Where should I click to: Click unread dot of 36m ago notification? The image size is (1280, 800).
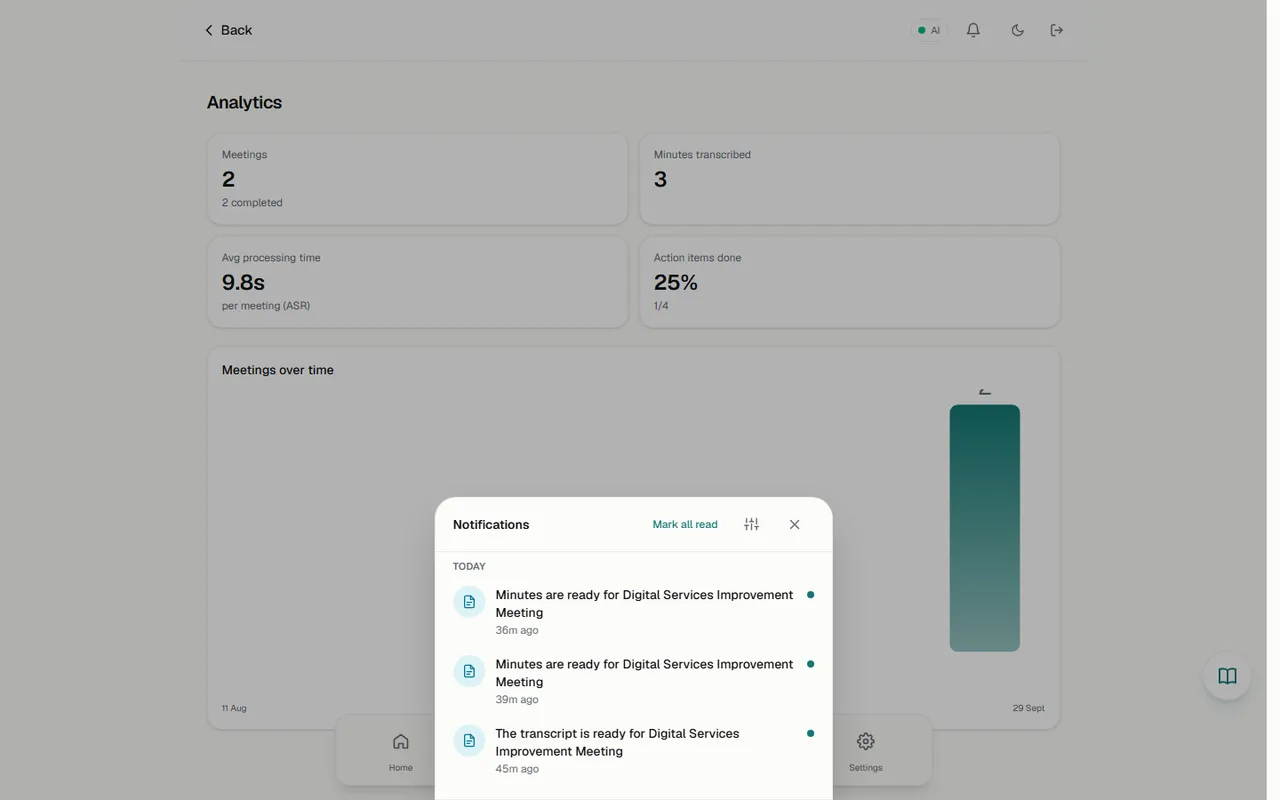(810, 595)
